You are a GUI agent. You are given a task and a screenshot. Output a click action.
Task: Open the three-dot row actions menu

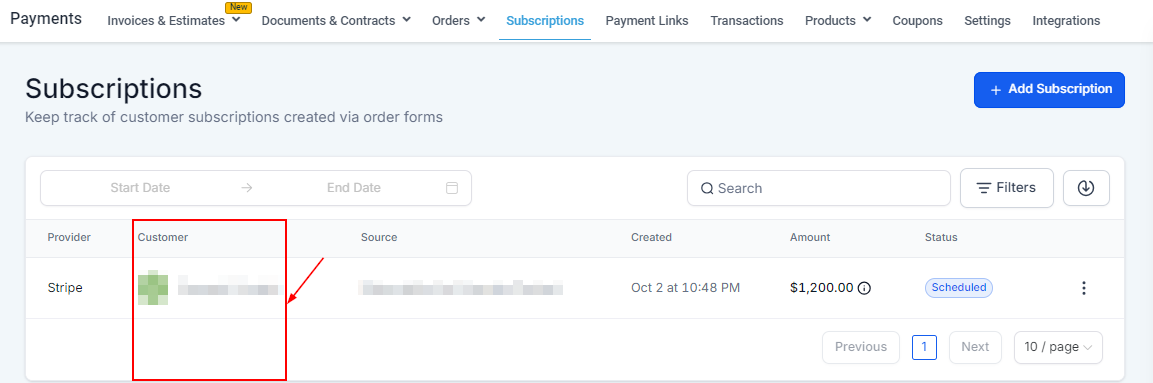click(x=1083, y=288)
